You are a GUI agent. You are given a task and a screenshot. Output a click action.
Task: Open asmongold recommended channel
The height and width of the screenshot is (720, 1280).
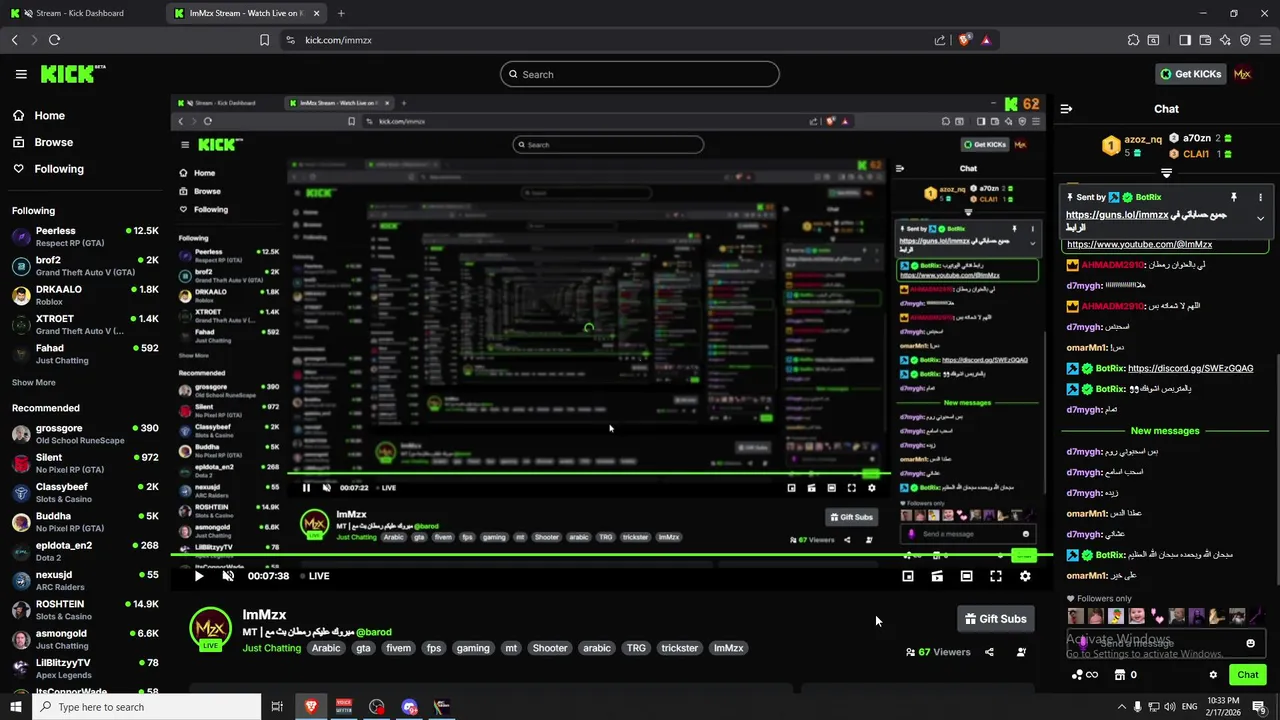(85, 639)
